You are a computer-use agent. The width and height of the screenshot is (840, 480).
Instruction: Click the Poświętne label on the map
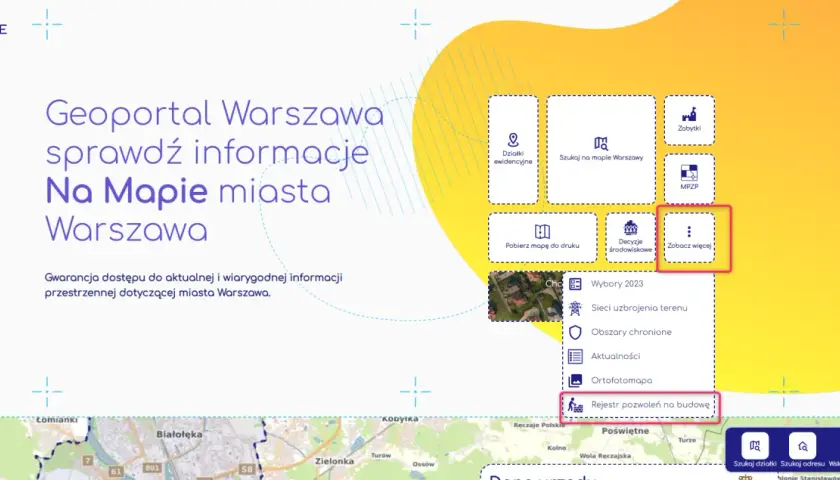click(625, 431)
